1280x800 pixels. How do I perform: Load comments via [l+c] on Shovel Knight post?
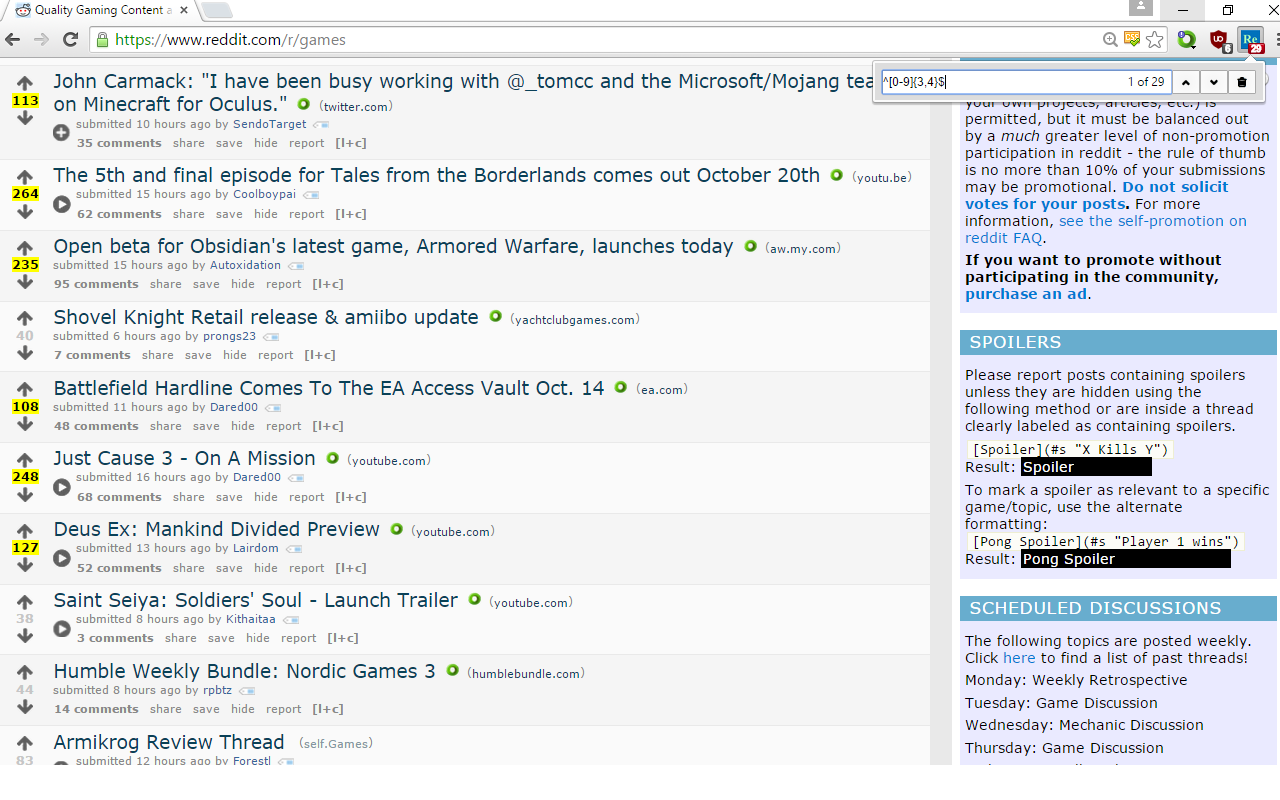(x=320, y=355)
